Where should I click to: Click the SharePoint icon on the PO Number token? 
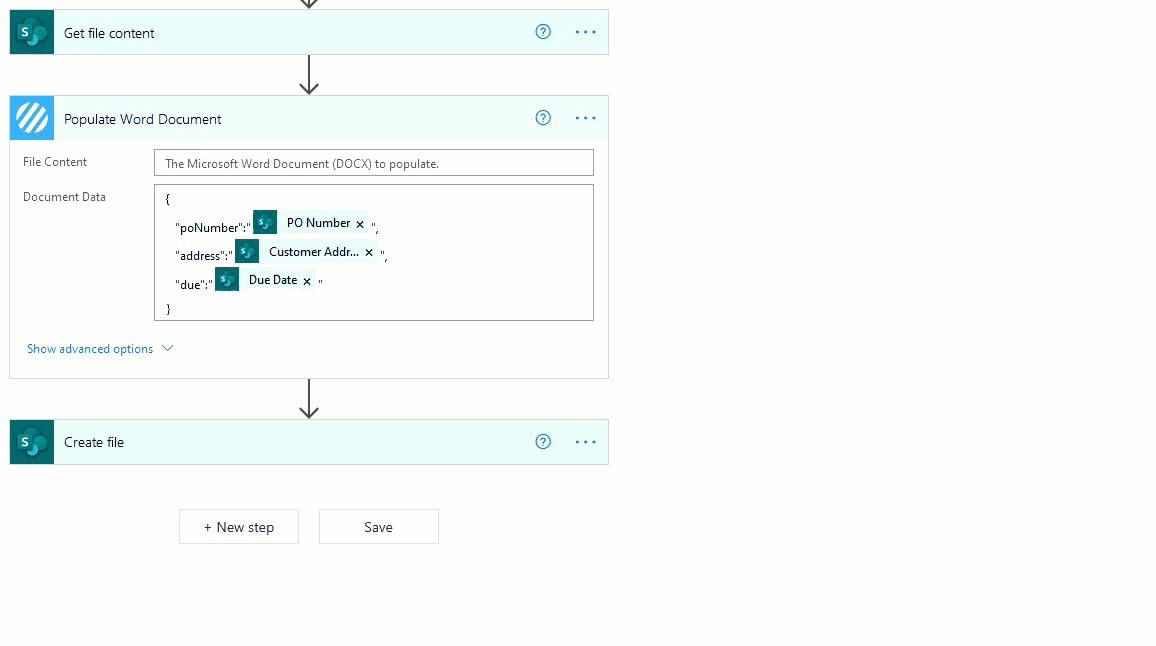point(265,222)
